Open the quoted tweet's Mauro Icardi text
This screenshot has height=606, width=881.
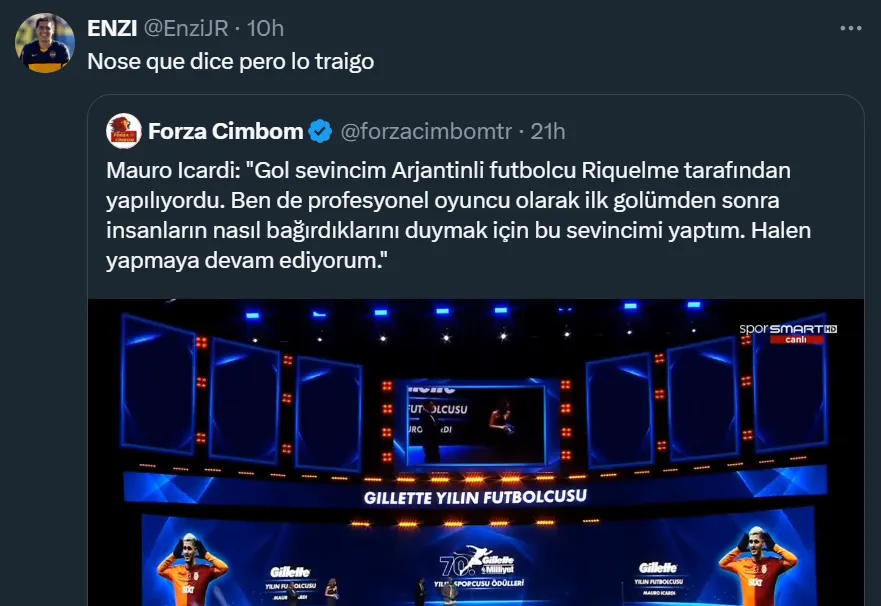coord(458,215)
